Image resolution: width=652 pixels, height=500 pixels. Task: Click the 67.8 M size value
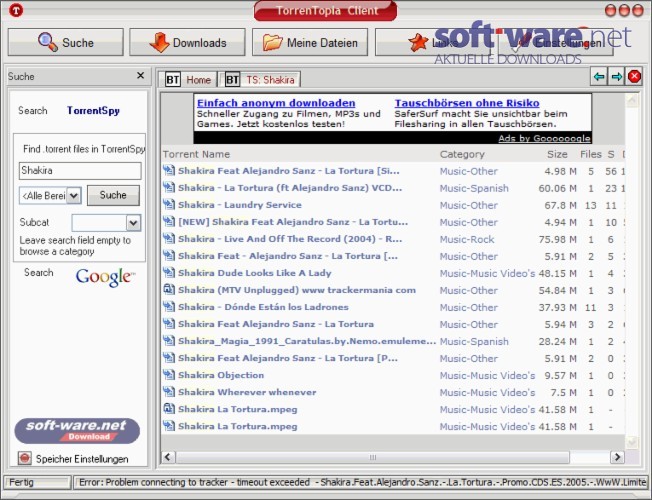coord(560,205)
